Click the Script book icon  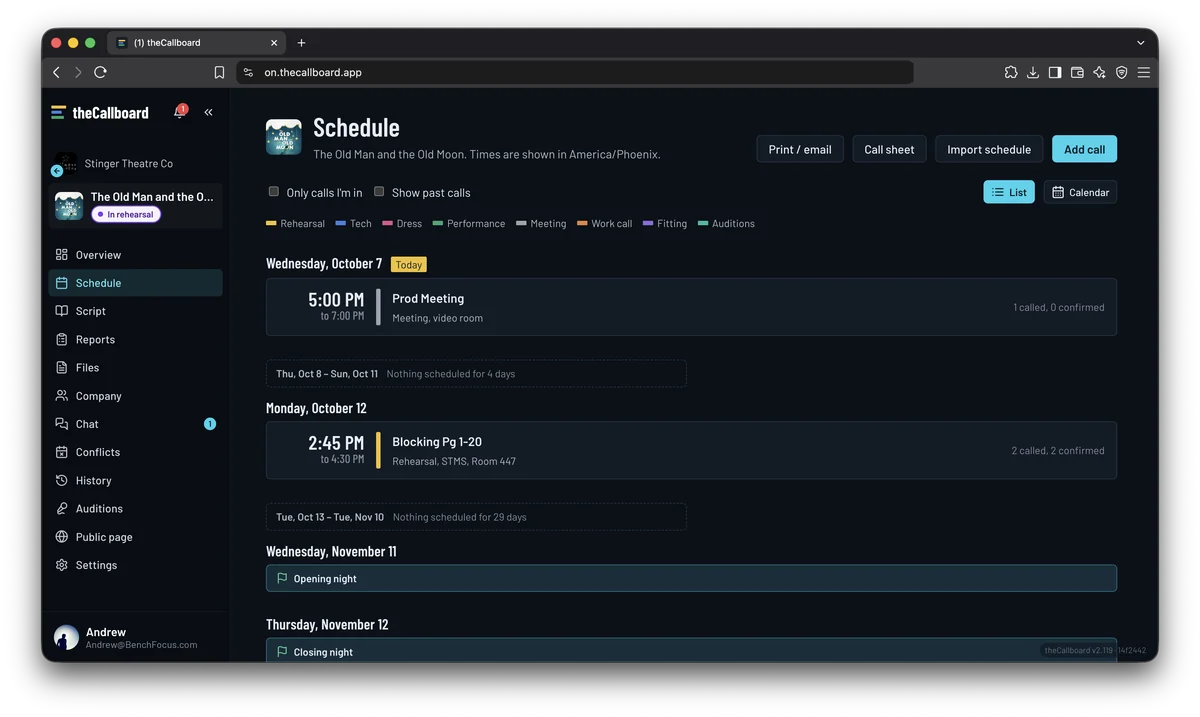(62, 311)
